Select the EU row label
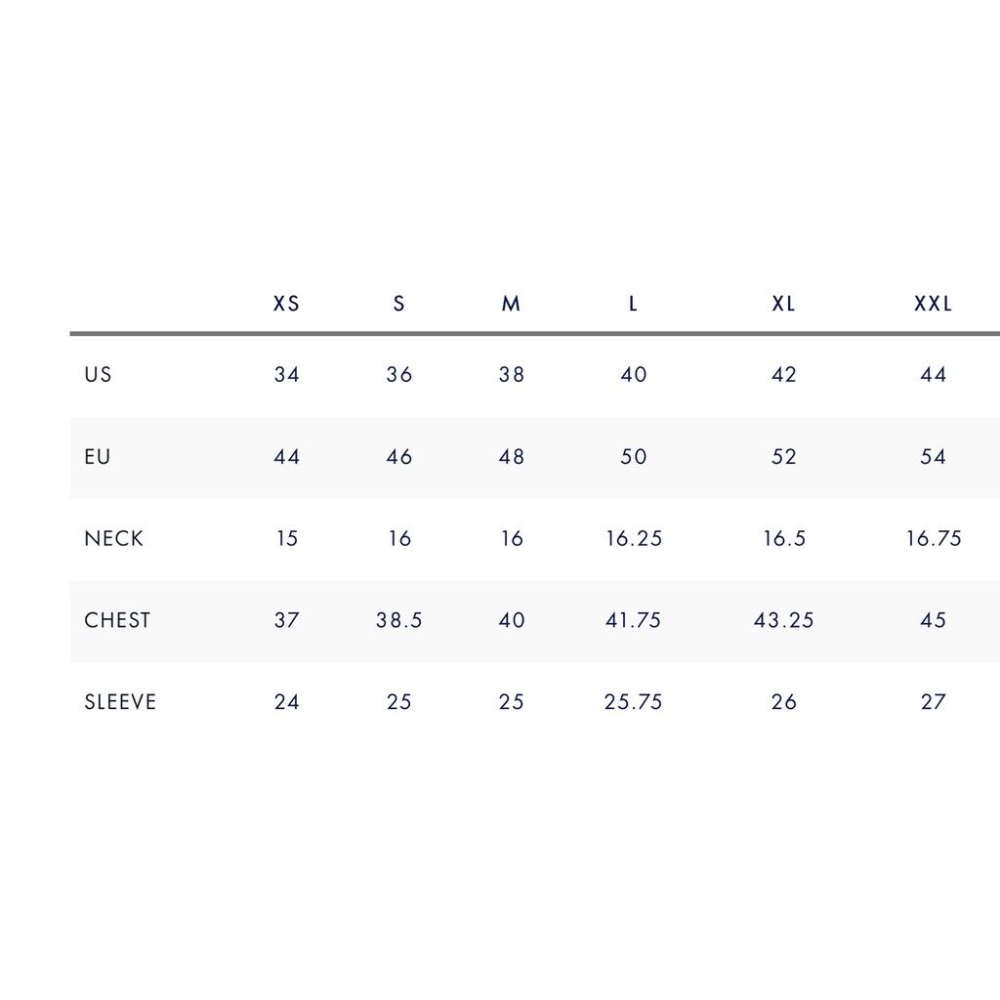1000x1000 pixels. pos(98,457)
